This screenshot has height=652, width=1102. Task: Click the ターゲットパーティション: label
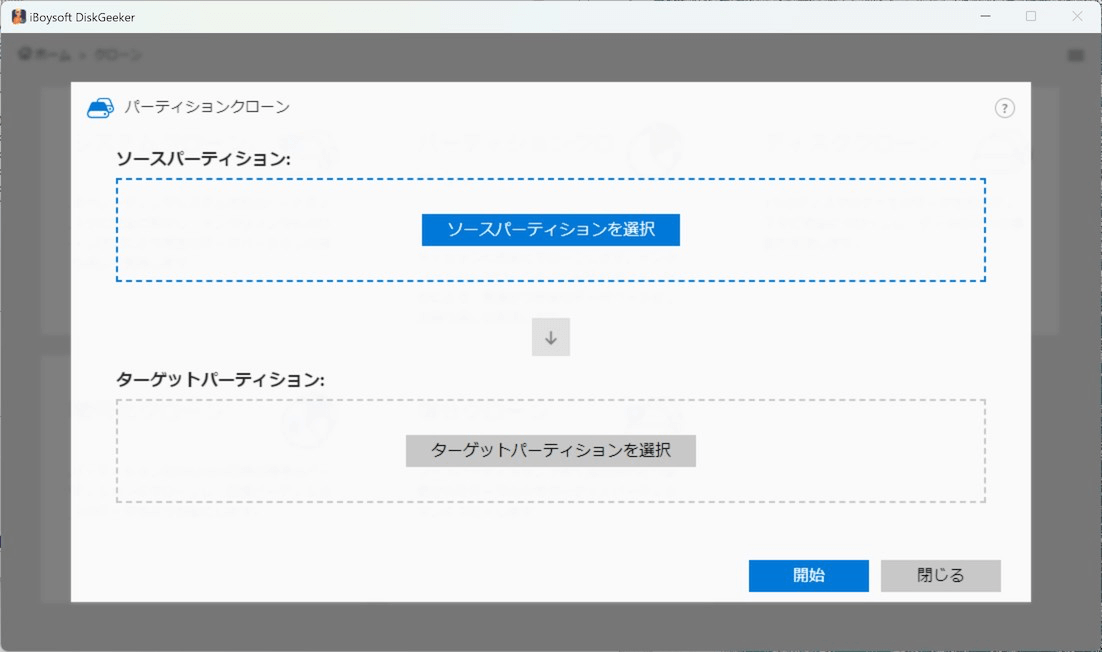click(x=221, y=380)
